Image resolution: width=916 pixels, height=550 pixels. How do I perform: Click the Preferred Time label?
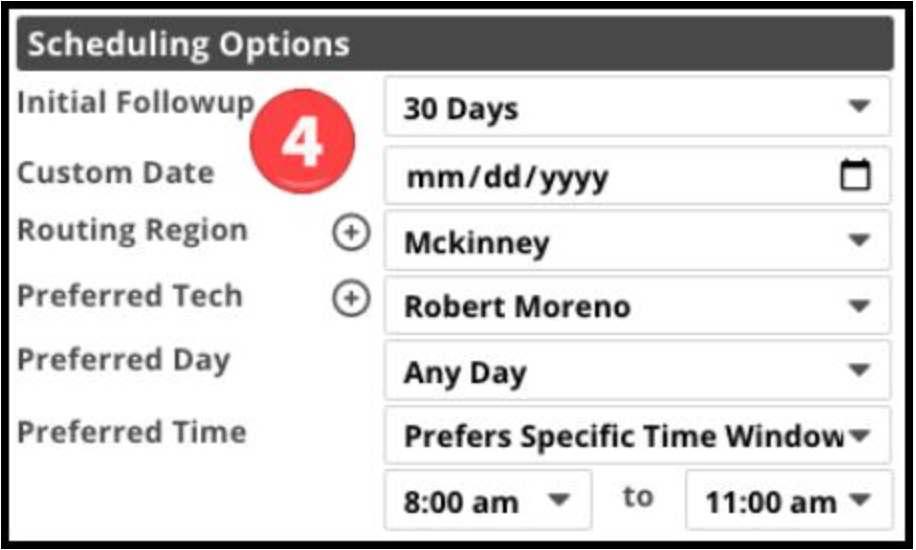pyautogui.click(x=131, y=432)
